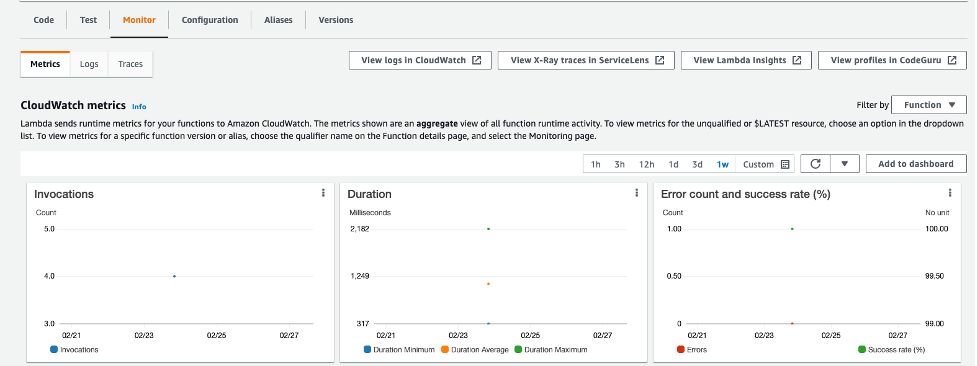Toggle the Invocations legend swatch
Image resolution: width=977 pixels, height=366 pixels.
click(x=54, y=350)
